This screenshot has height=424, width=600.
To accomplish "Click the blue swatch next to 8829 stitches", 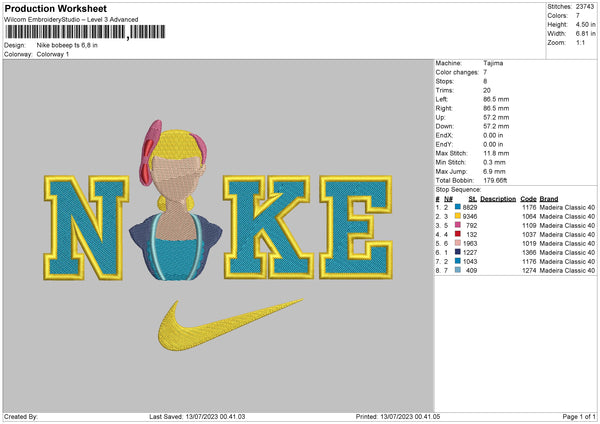I will [x=458, y=207].
